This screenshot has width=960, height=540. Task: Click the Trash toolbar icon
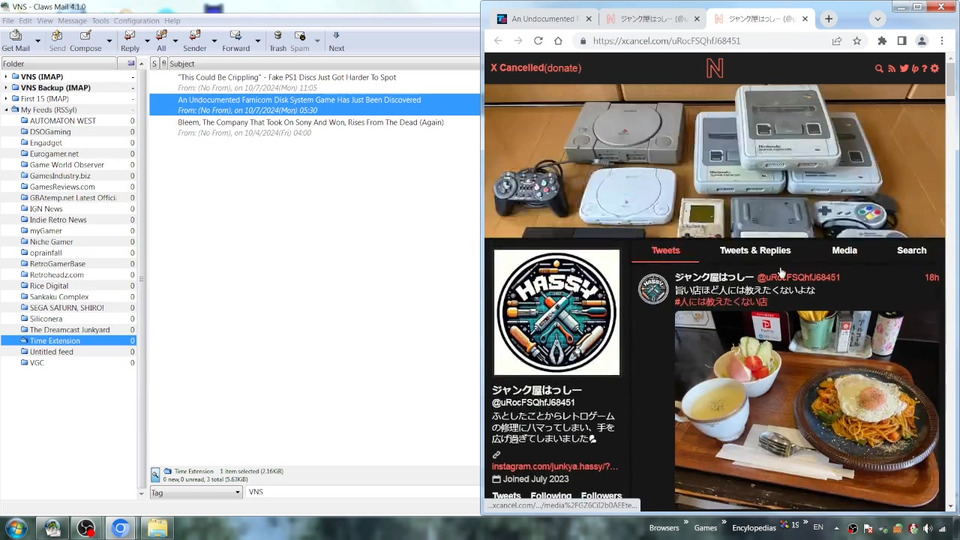click(x=278, y=40)
